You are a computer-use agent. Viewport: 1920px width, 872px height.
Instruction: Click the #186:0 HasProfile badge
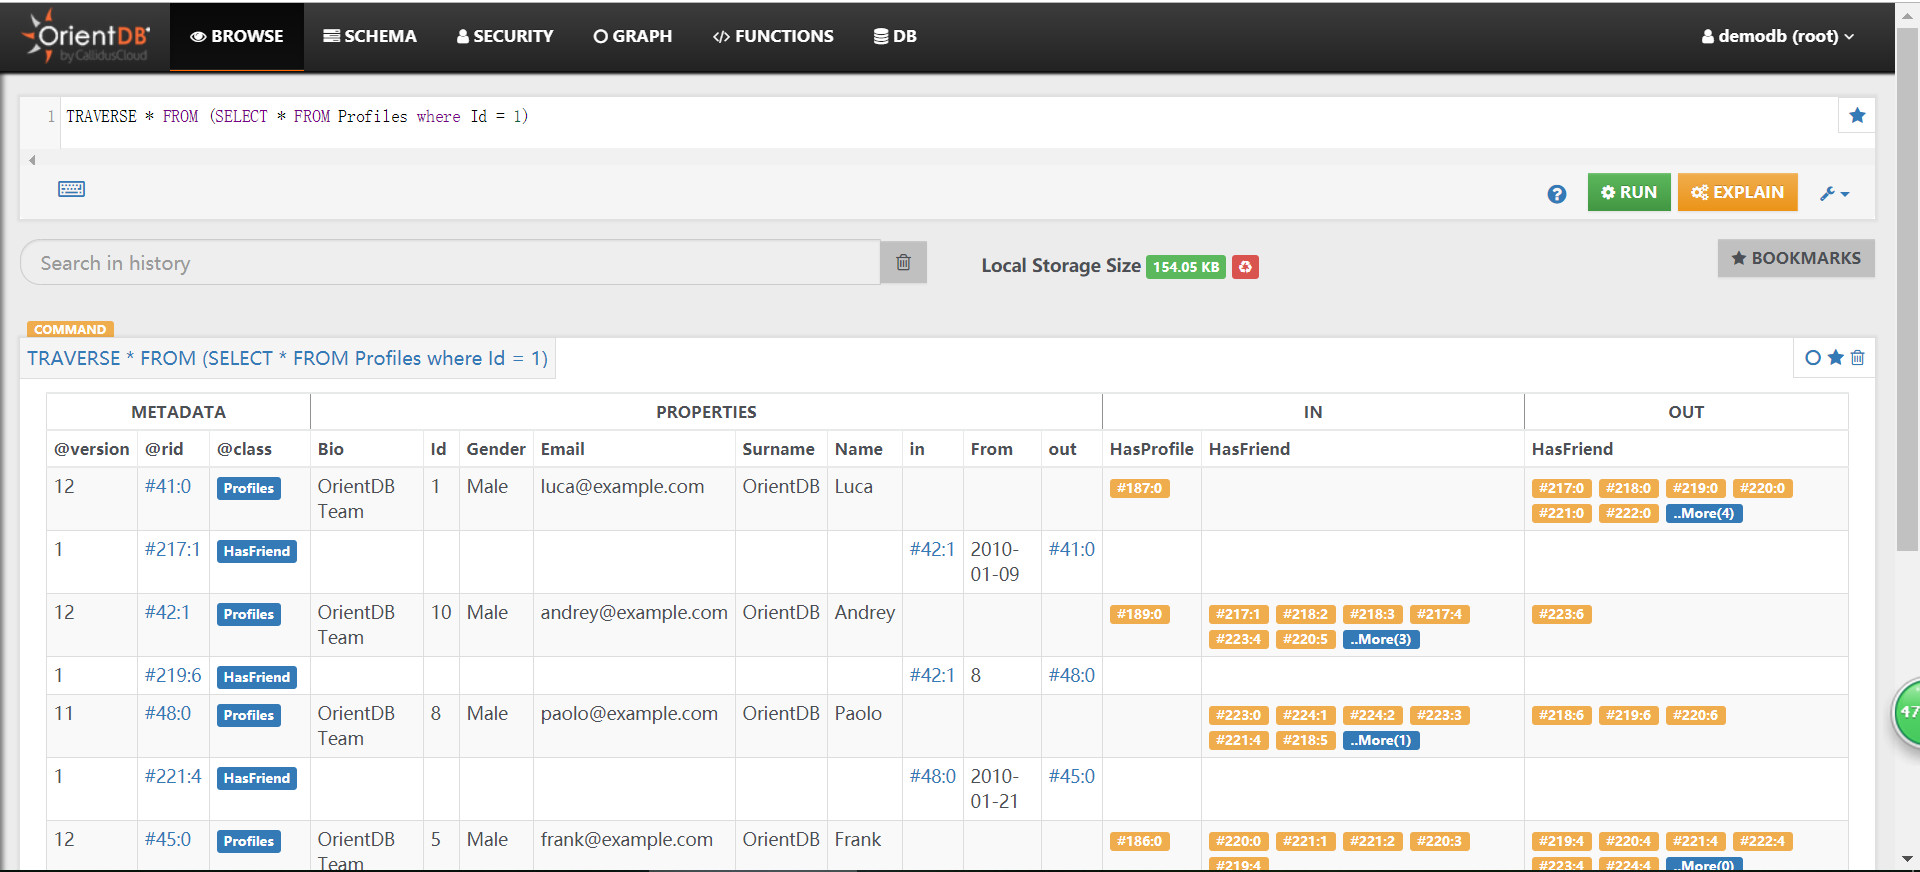1139,841
